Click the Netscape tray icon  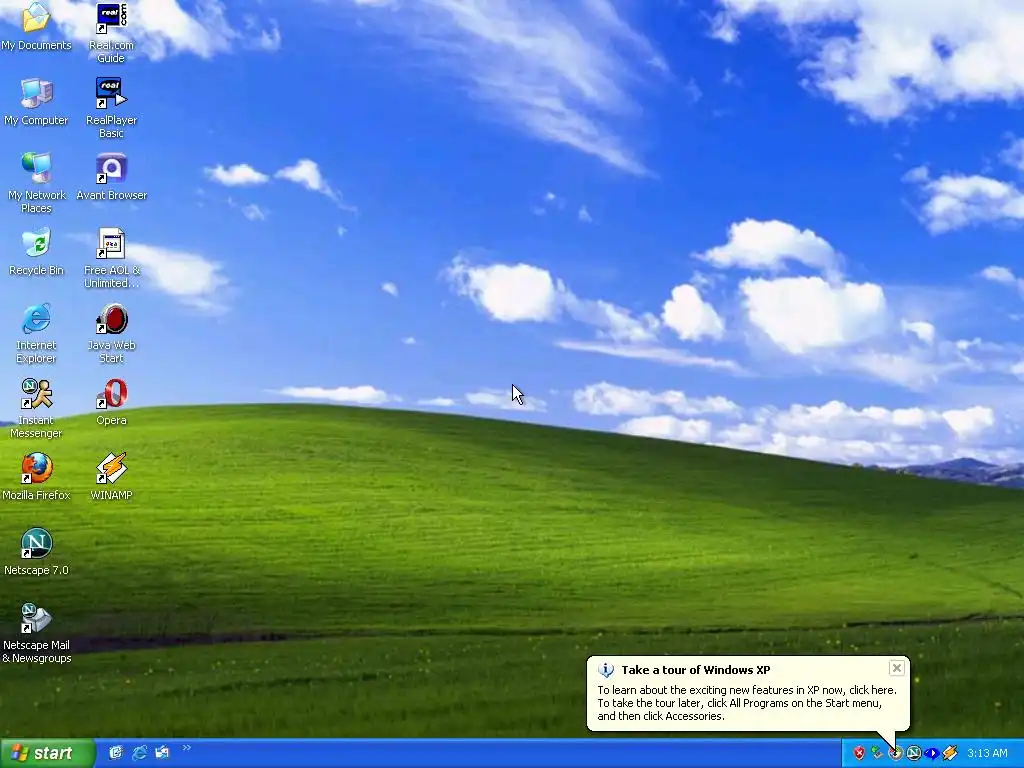click(914, 753)
